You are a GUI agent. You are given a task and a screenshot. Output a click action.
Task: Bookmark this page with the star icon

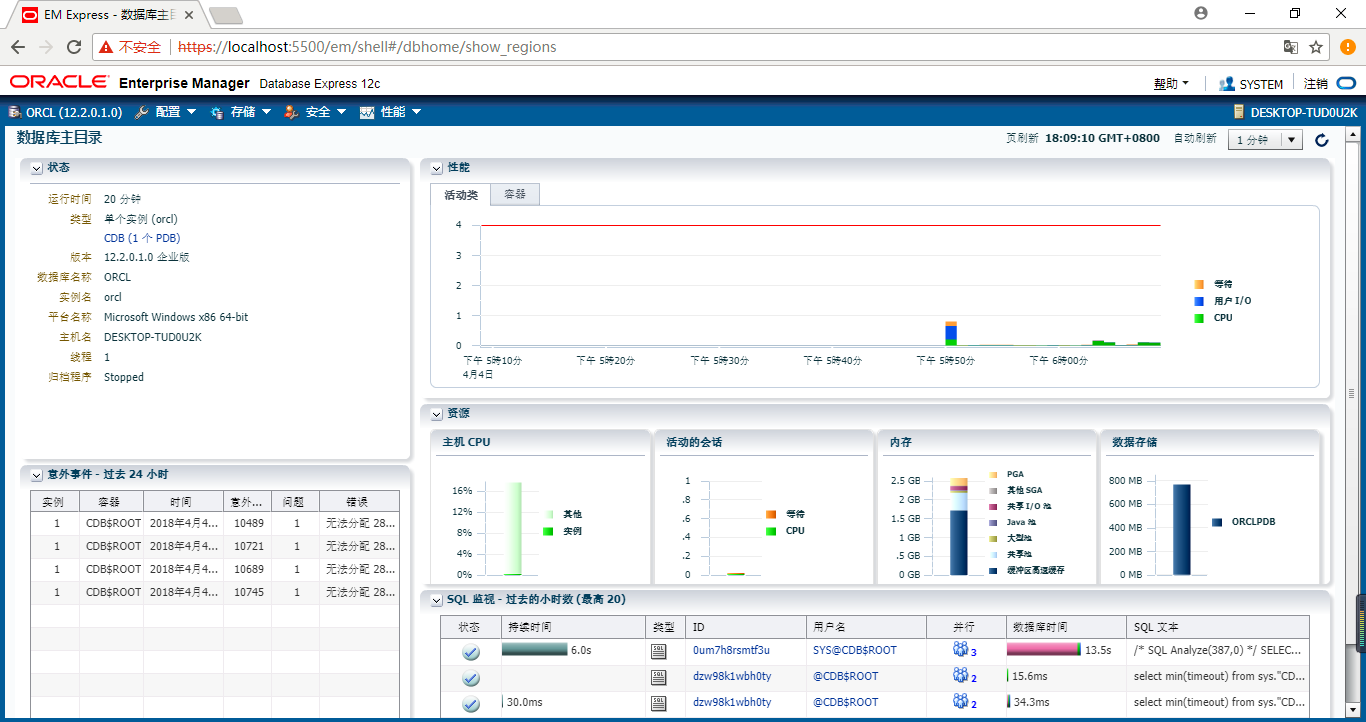(x=1316, y=47)
